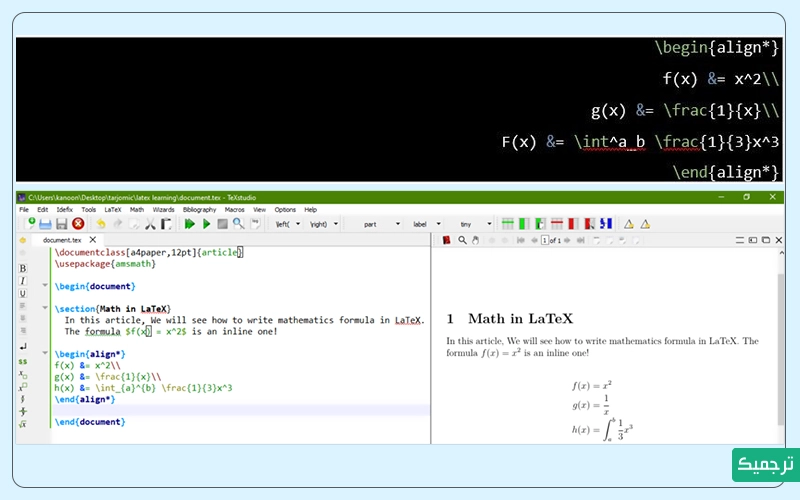The width and height of the screenshot is (800, 500).
Task: Click the PDF page number field
Action: (x=544, y=240)
